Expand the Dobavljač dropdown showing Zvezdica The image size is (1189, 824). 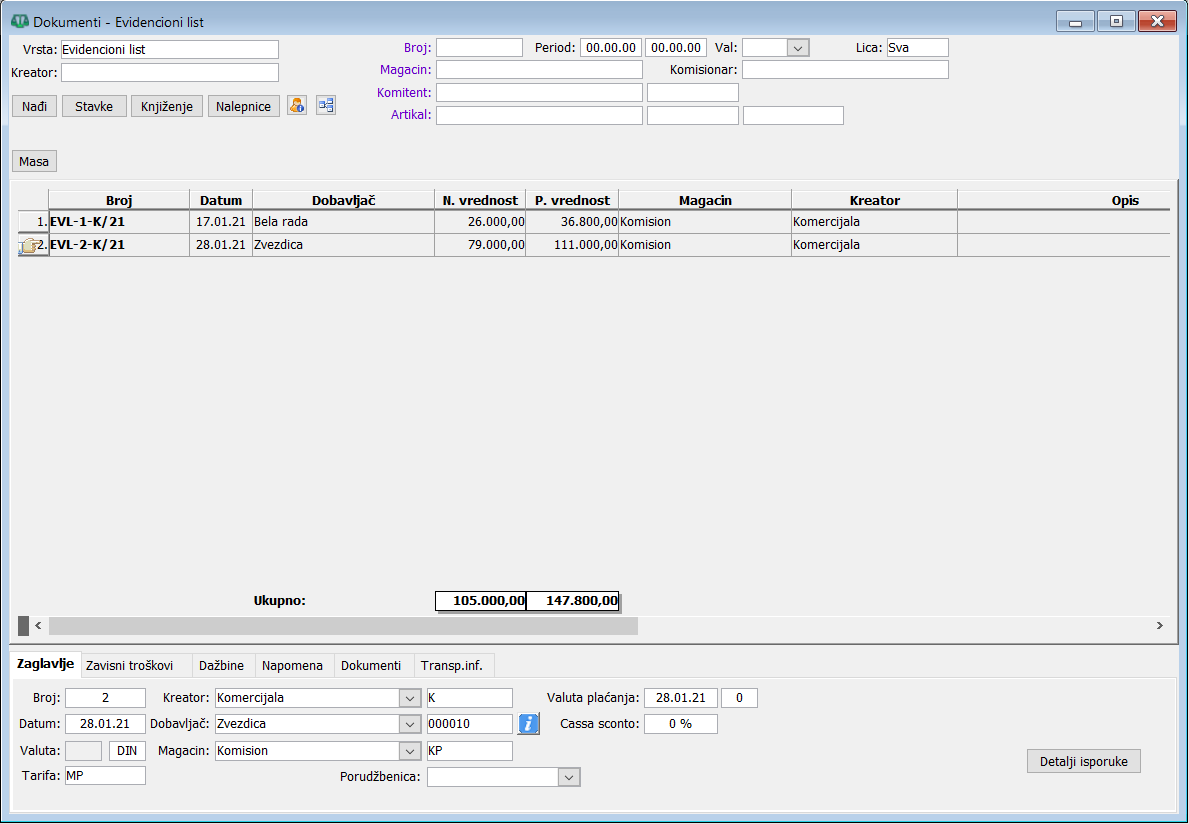click(x=410, y=724)
